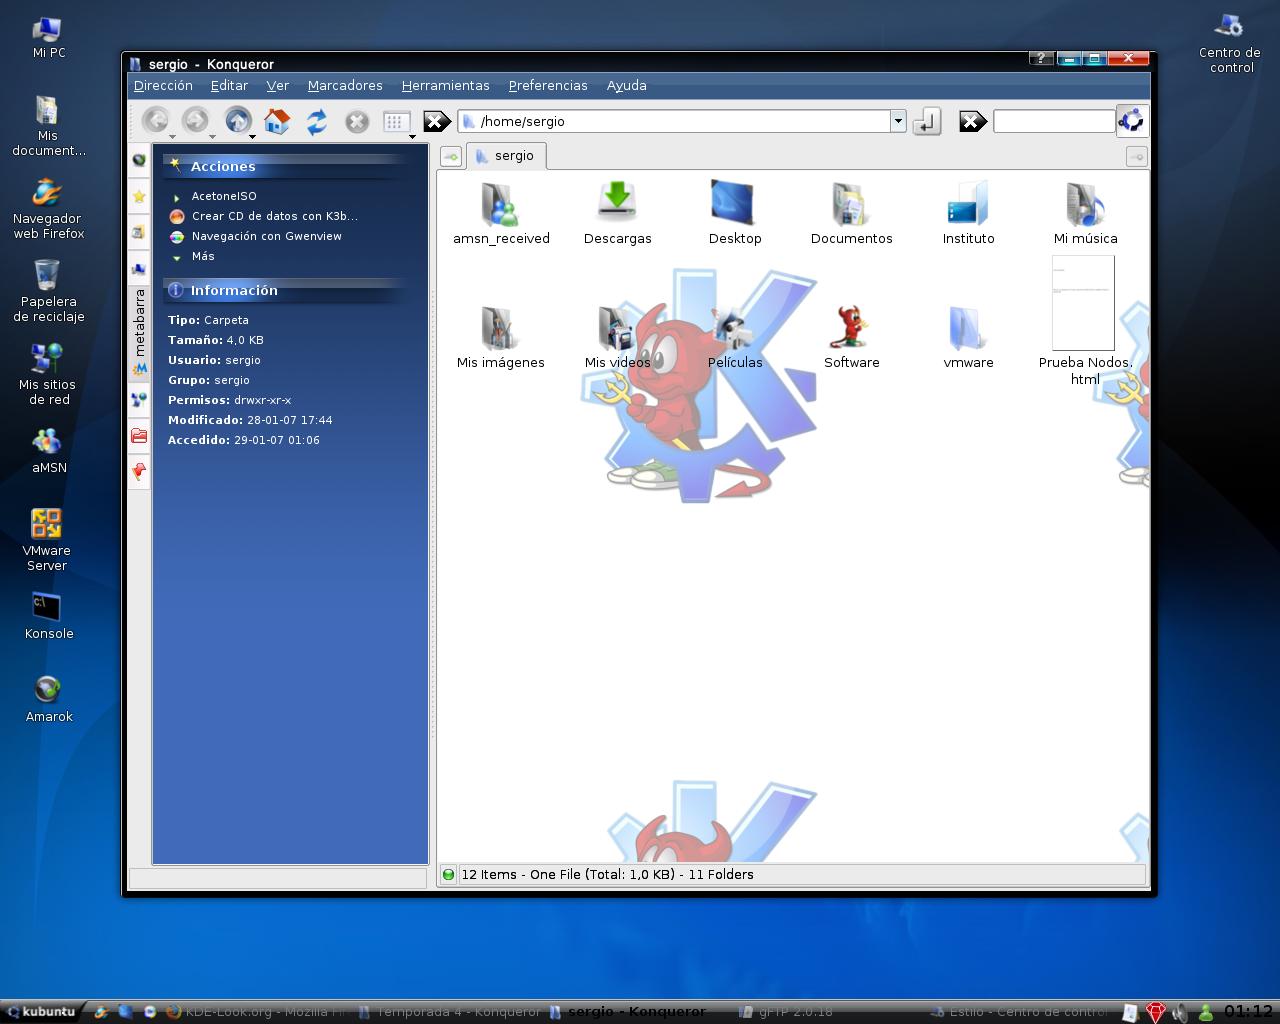This screenshot has width=1280, height=1024.
Task: Open the Desktop folder
Action: [x=735, y=213]
